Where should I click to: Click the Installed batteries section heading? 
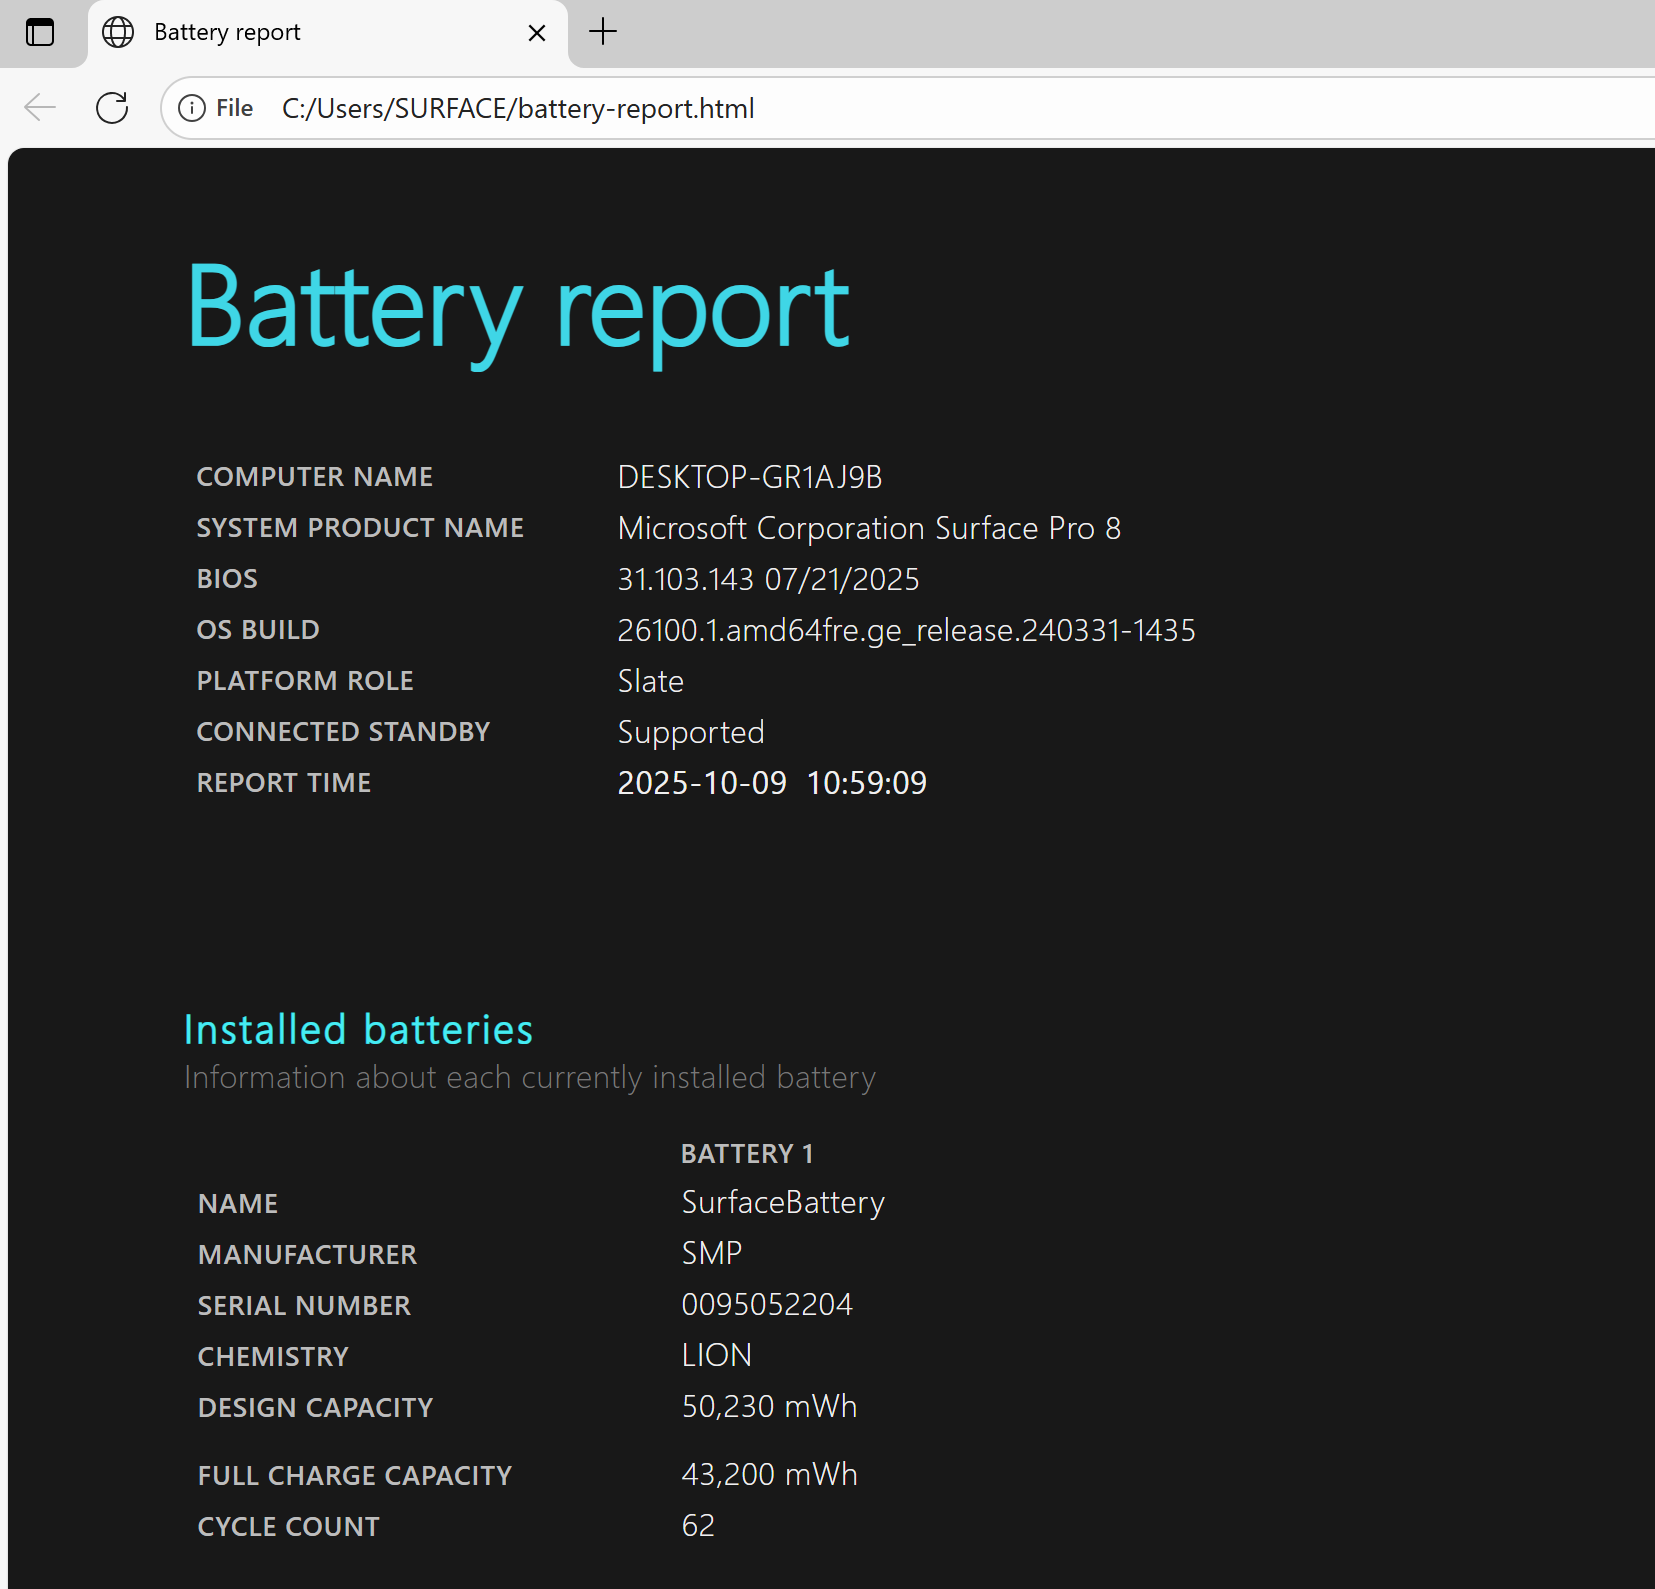pyautogui.click(x=358, y=1030)
